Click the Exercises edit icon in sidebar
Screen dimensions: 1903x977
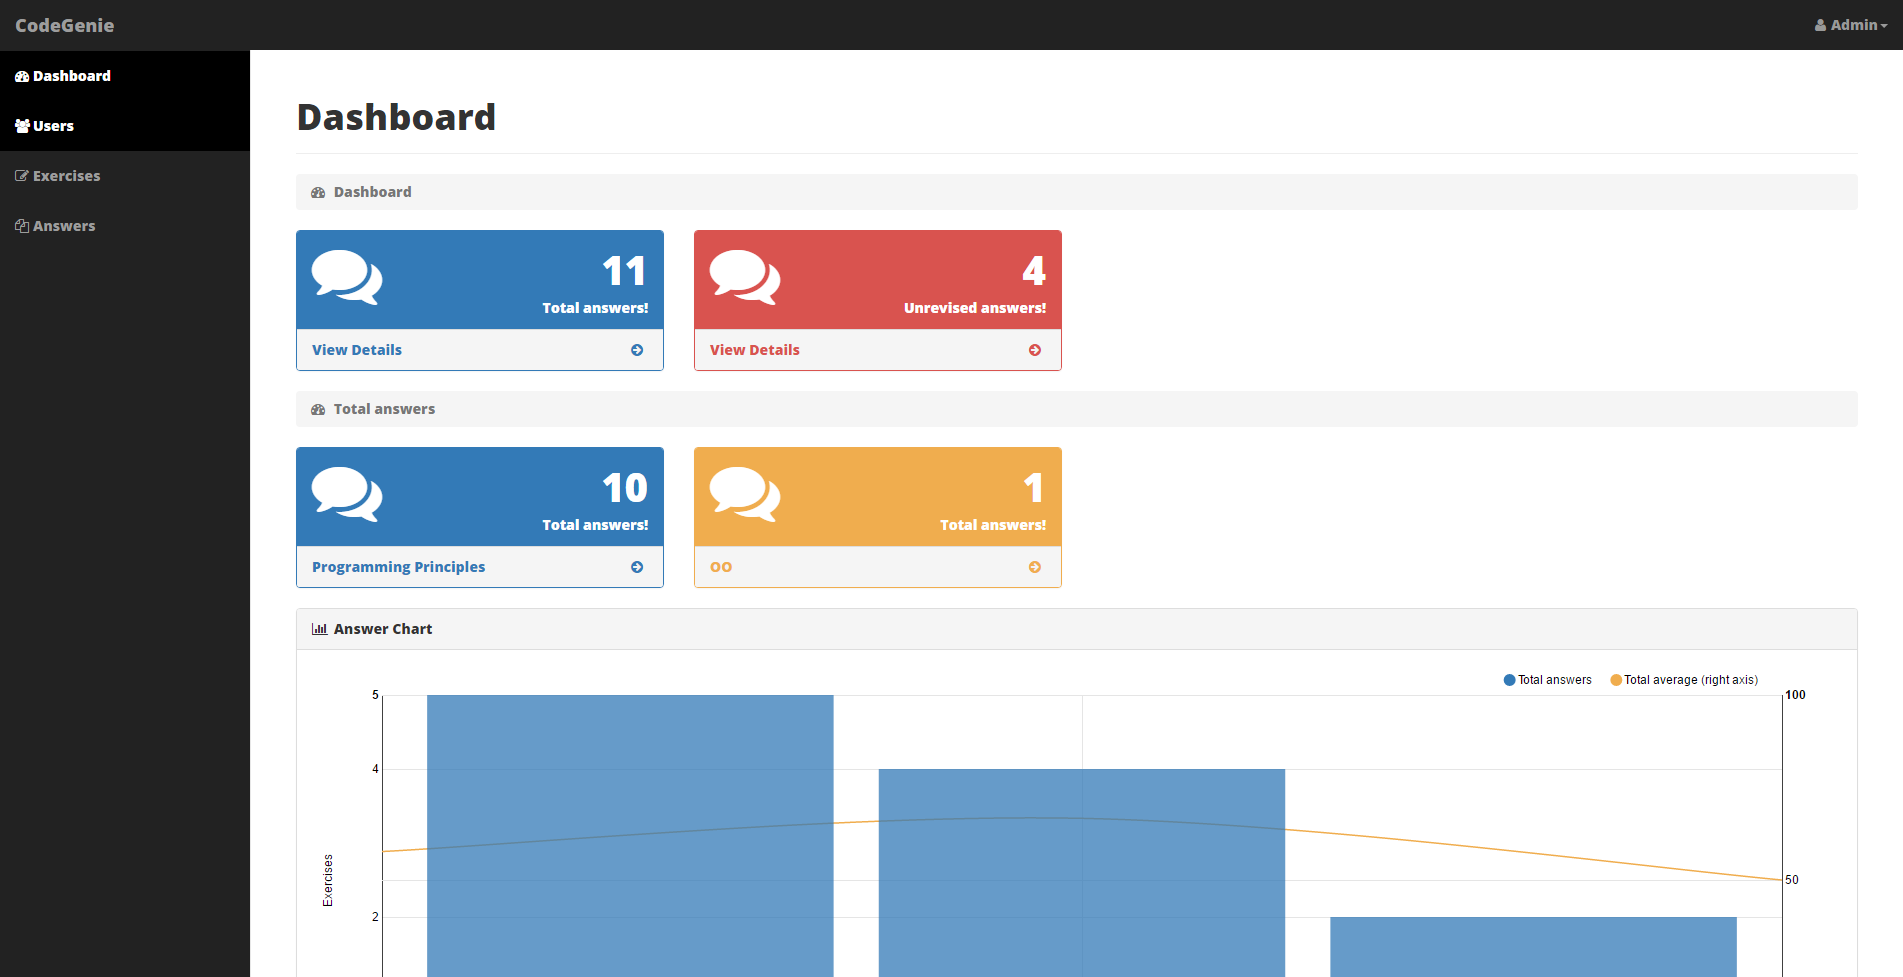(x=22, y=176)
